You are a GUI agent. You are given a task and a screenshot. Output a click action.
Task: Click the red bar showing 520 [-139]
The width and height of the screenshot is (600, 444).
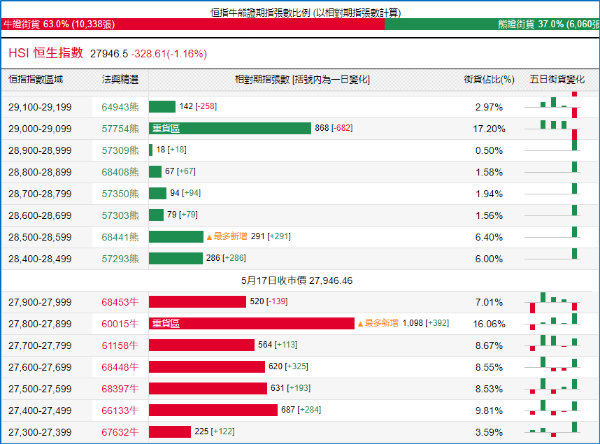(197, 302)
